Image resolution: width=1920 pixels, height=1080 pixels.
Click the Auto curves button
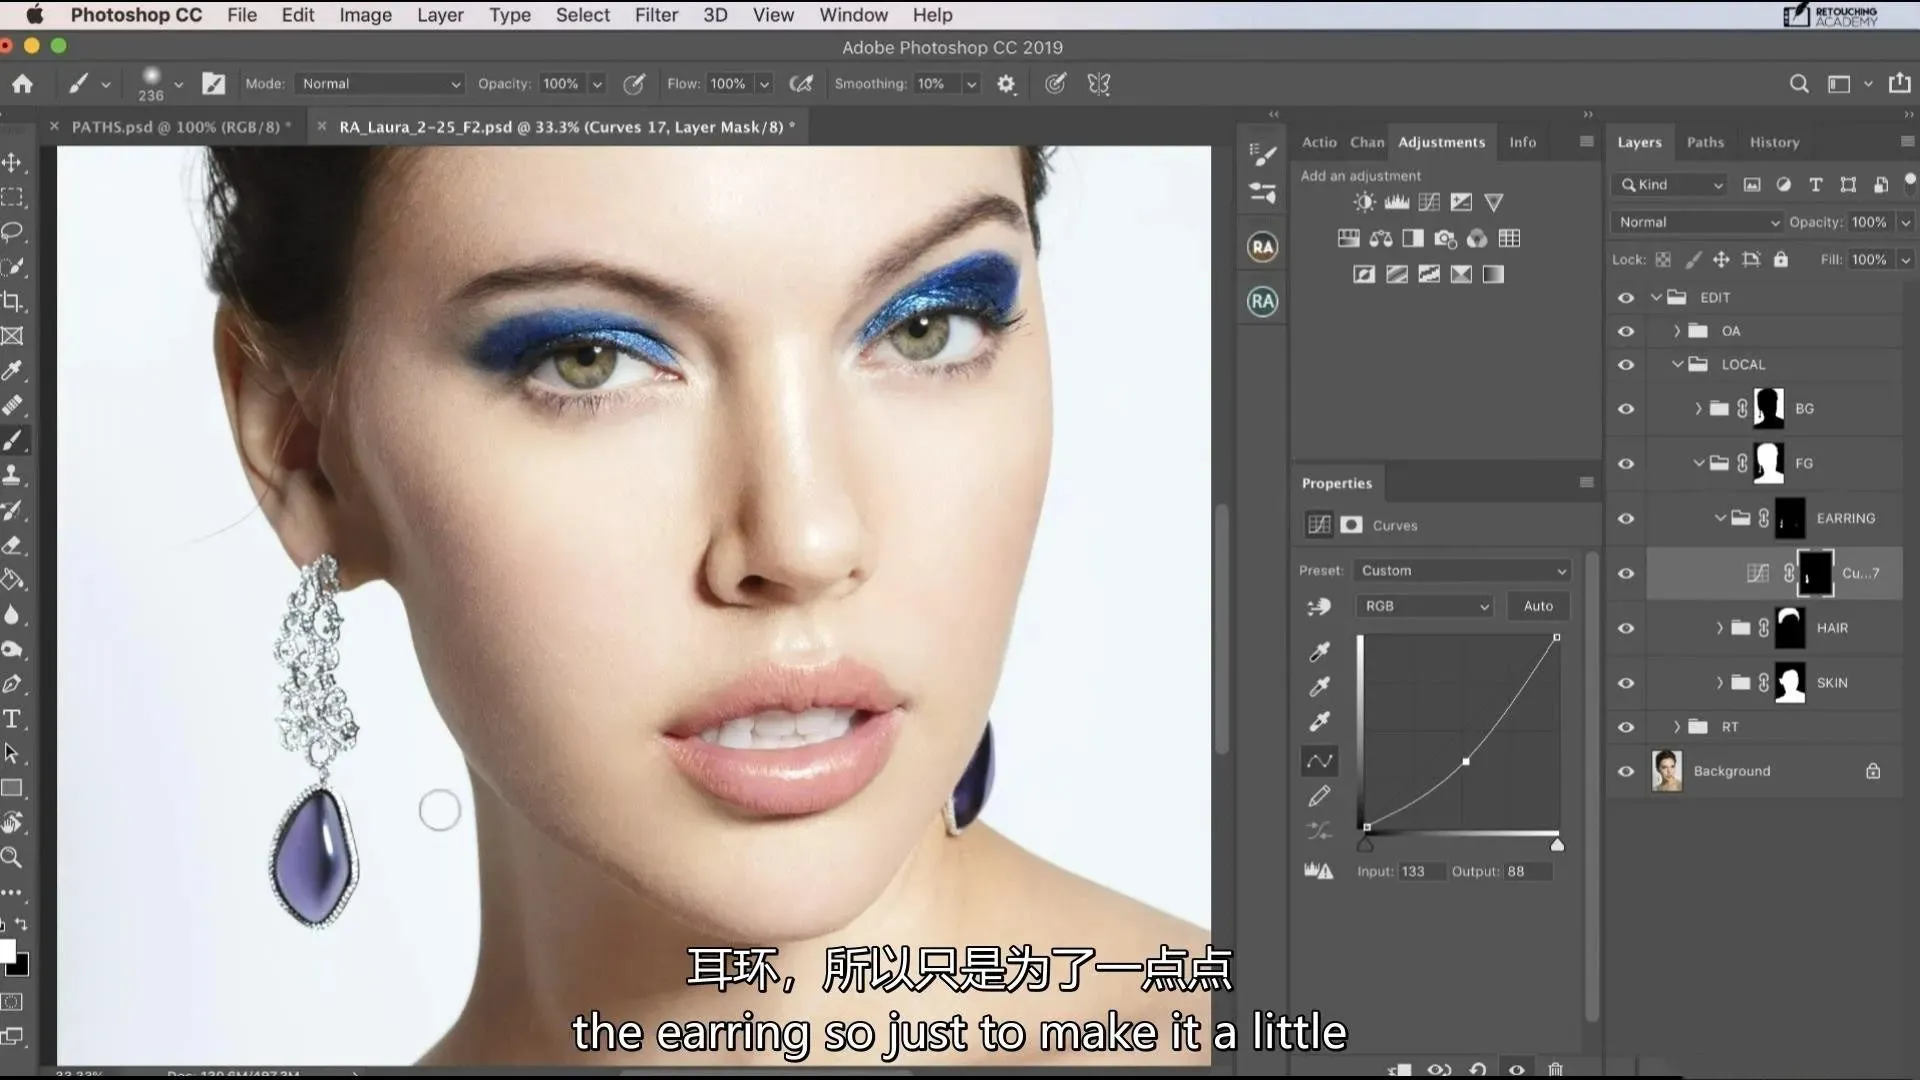click(1537, 606)
